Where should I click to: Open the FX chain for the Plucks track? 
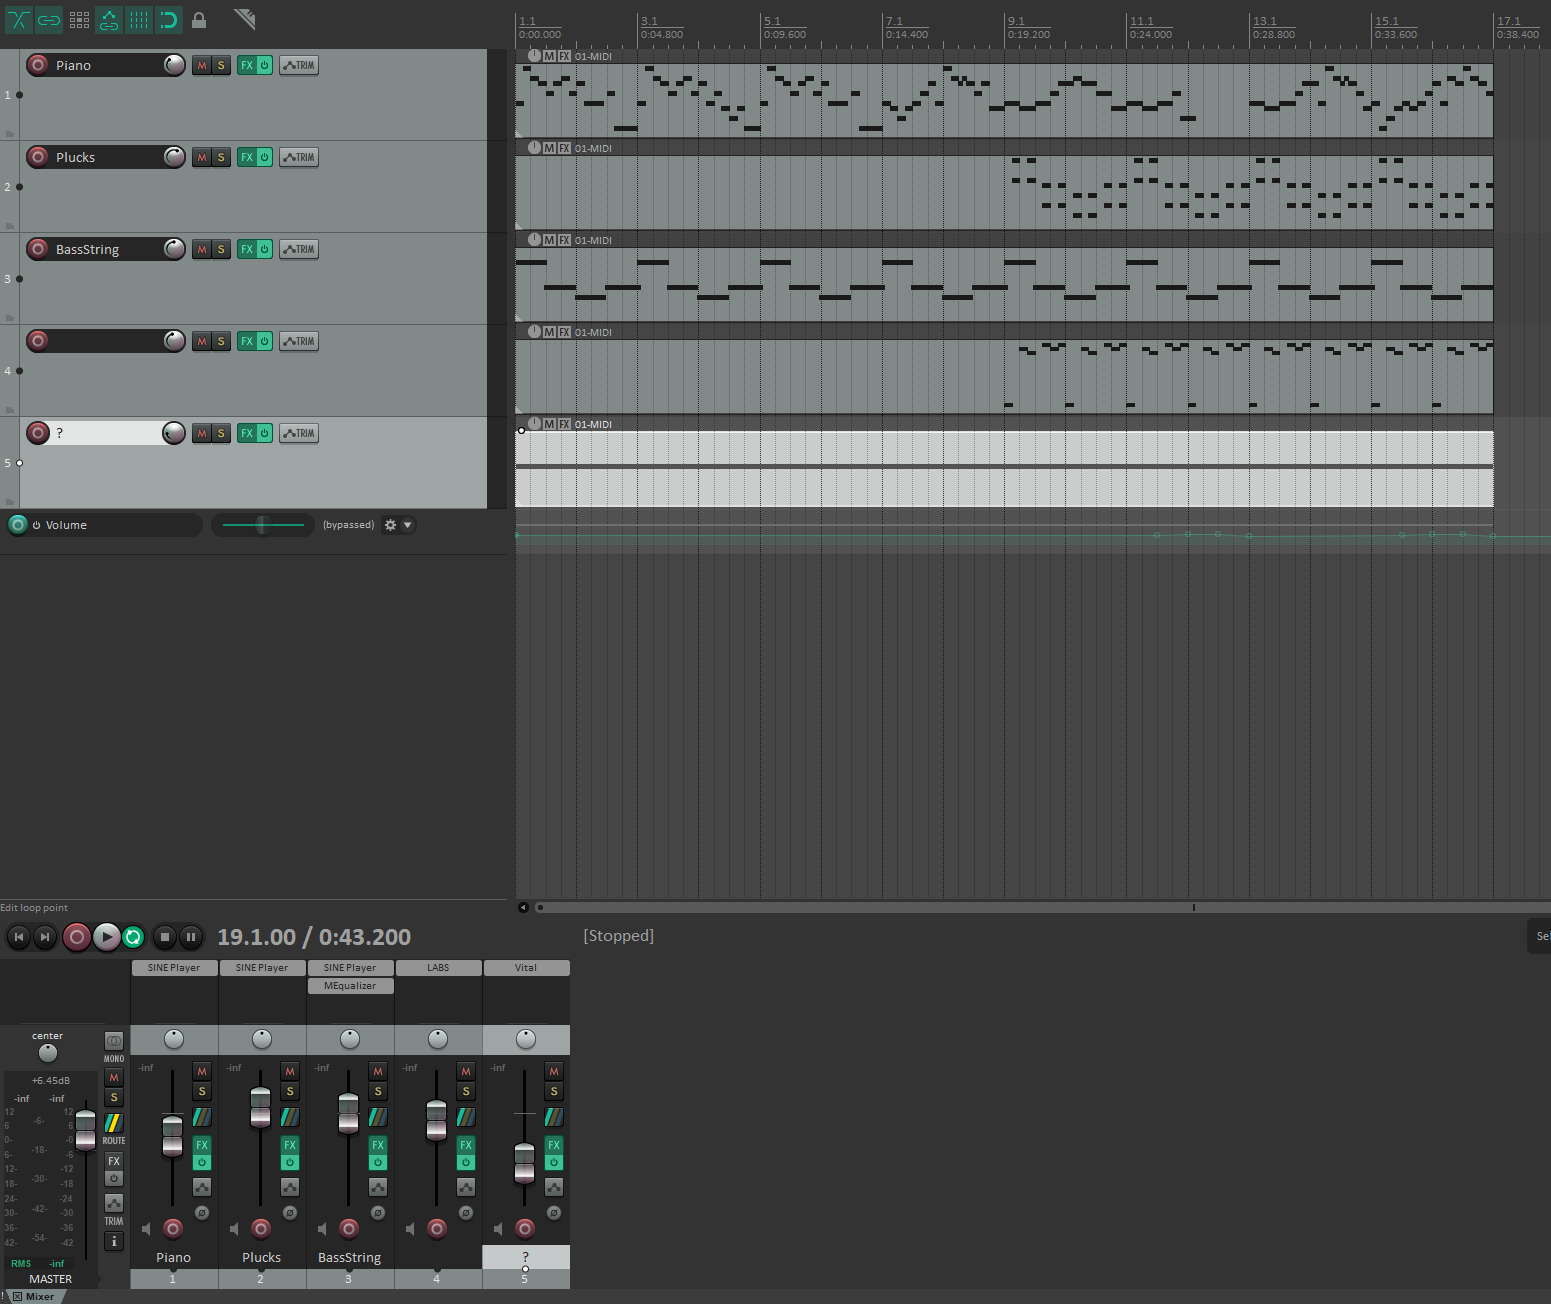246,157
